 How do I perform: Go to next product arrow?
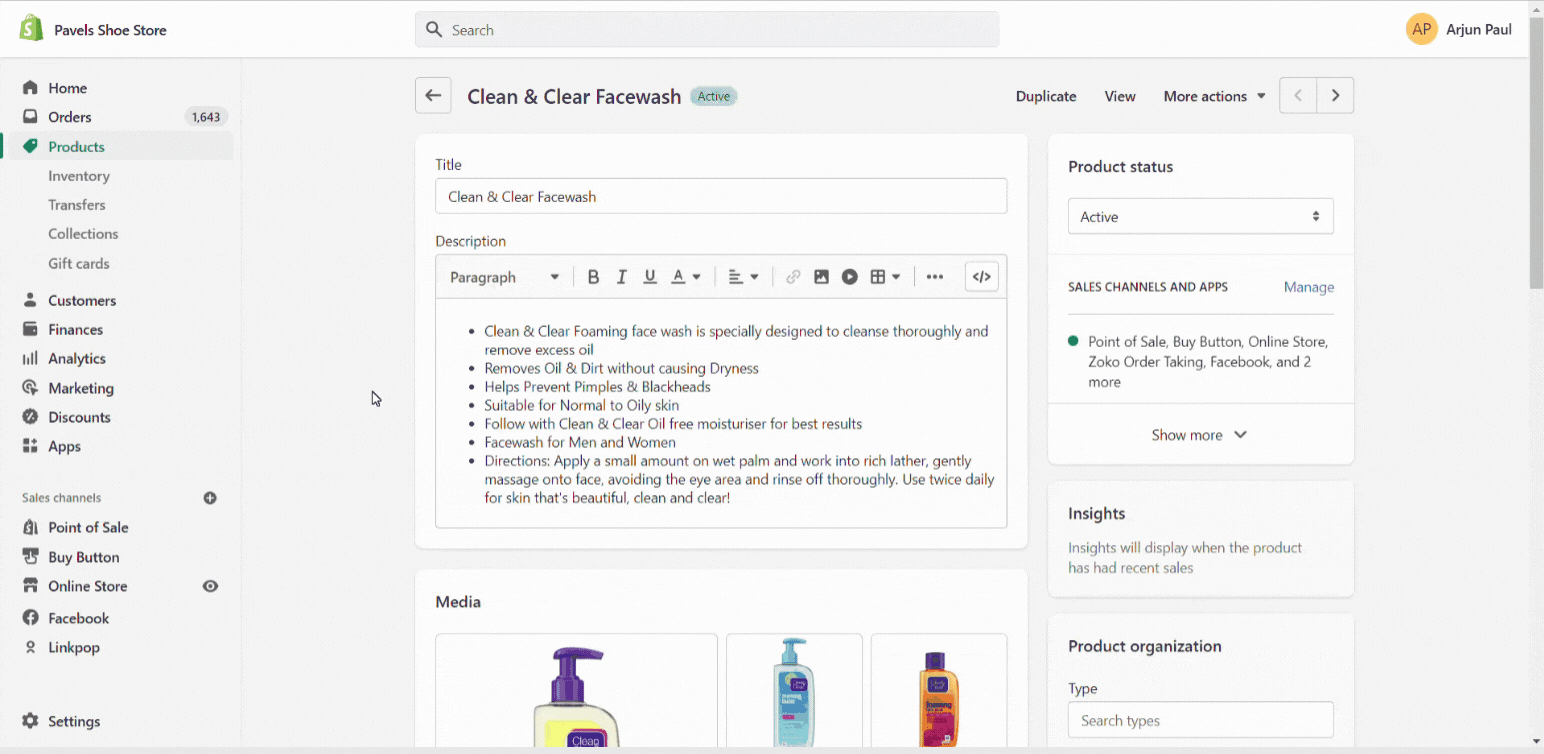[x=1335, y=96]
